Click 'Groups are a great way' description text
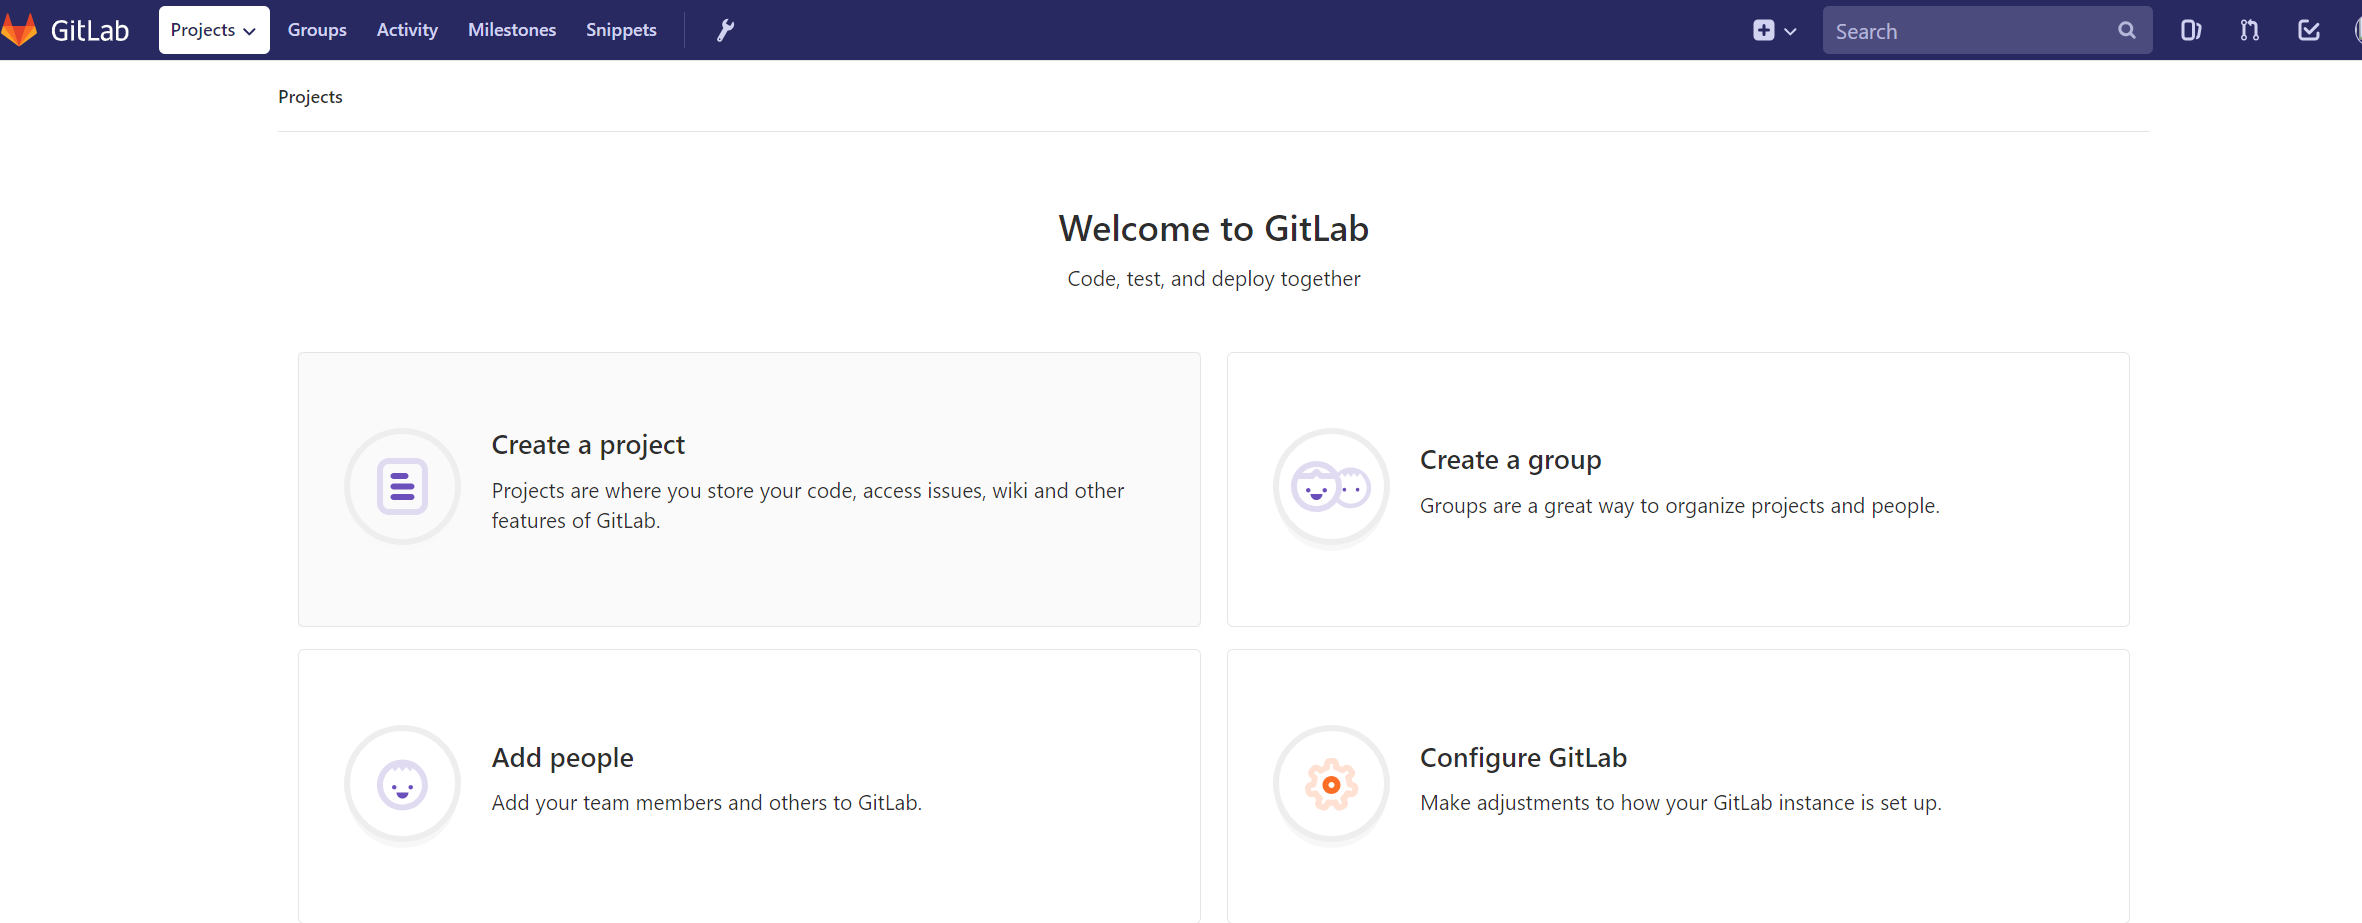The image size is (2362, 923). (1679, 506)
